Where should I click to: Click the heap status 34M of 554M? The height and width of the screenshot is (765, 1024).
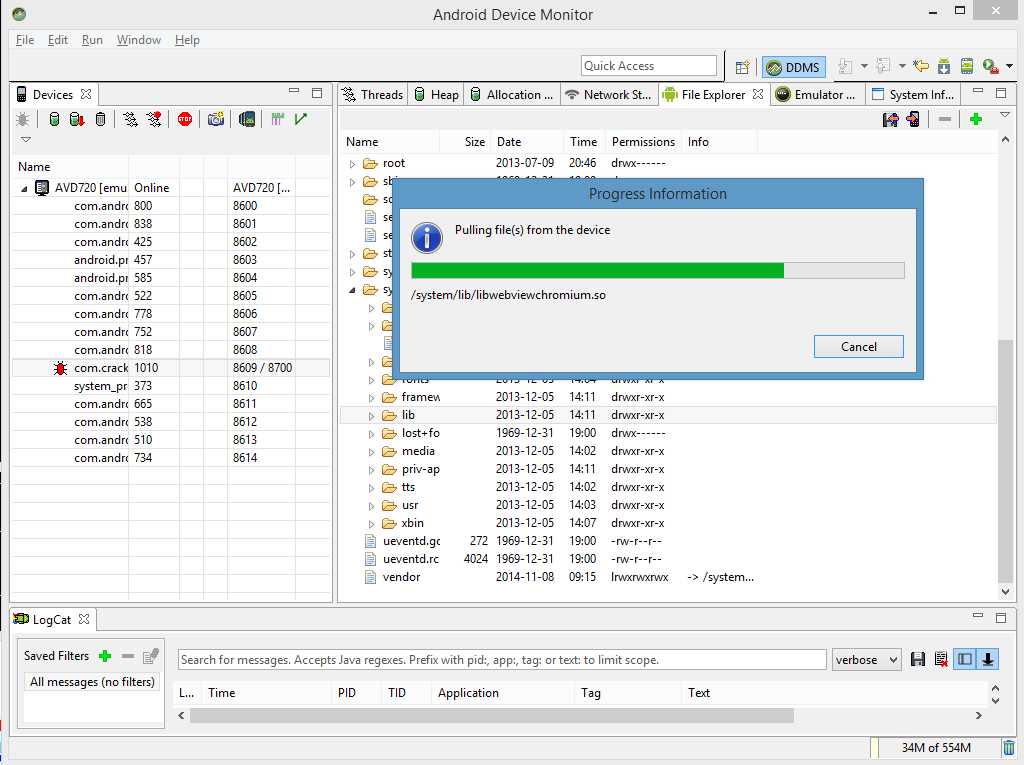pos(936,747)
